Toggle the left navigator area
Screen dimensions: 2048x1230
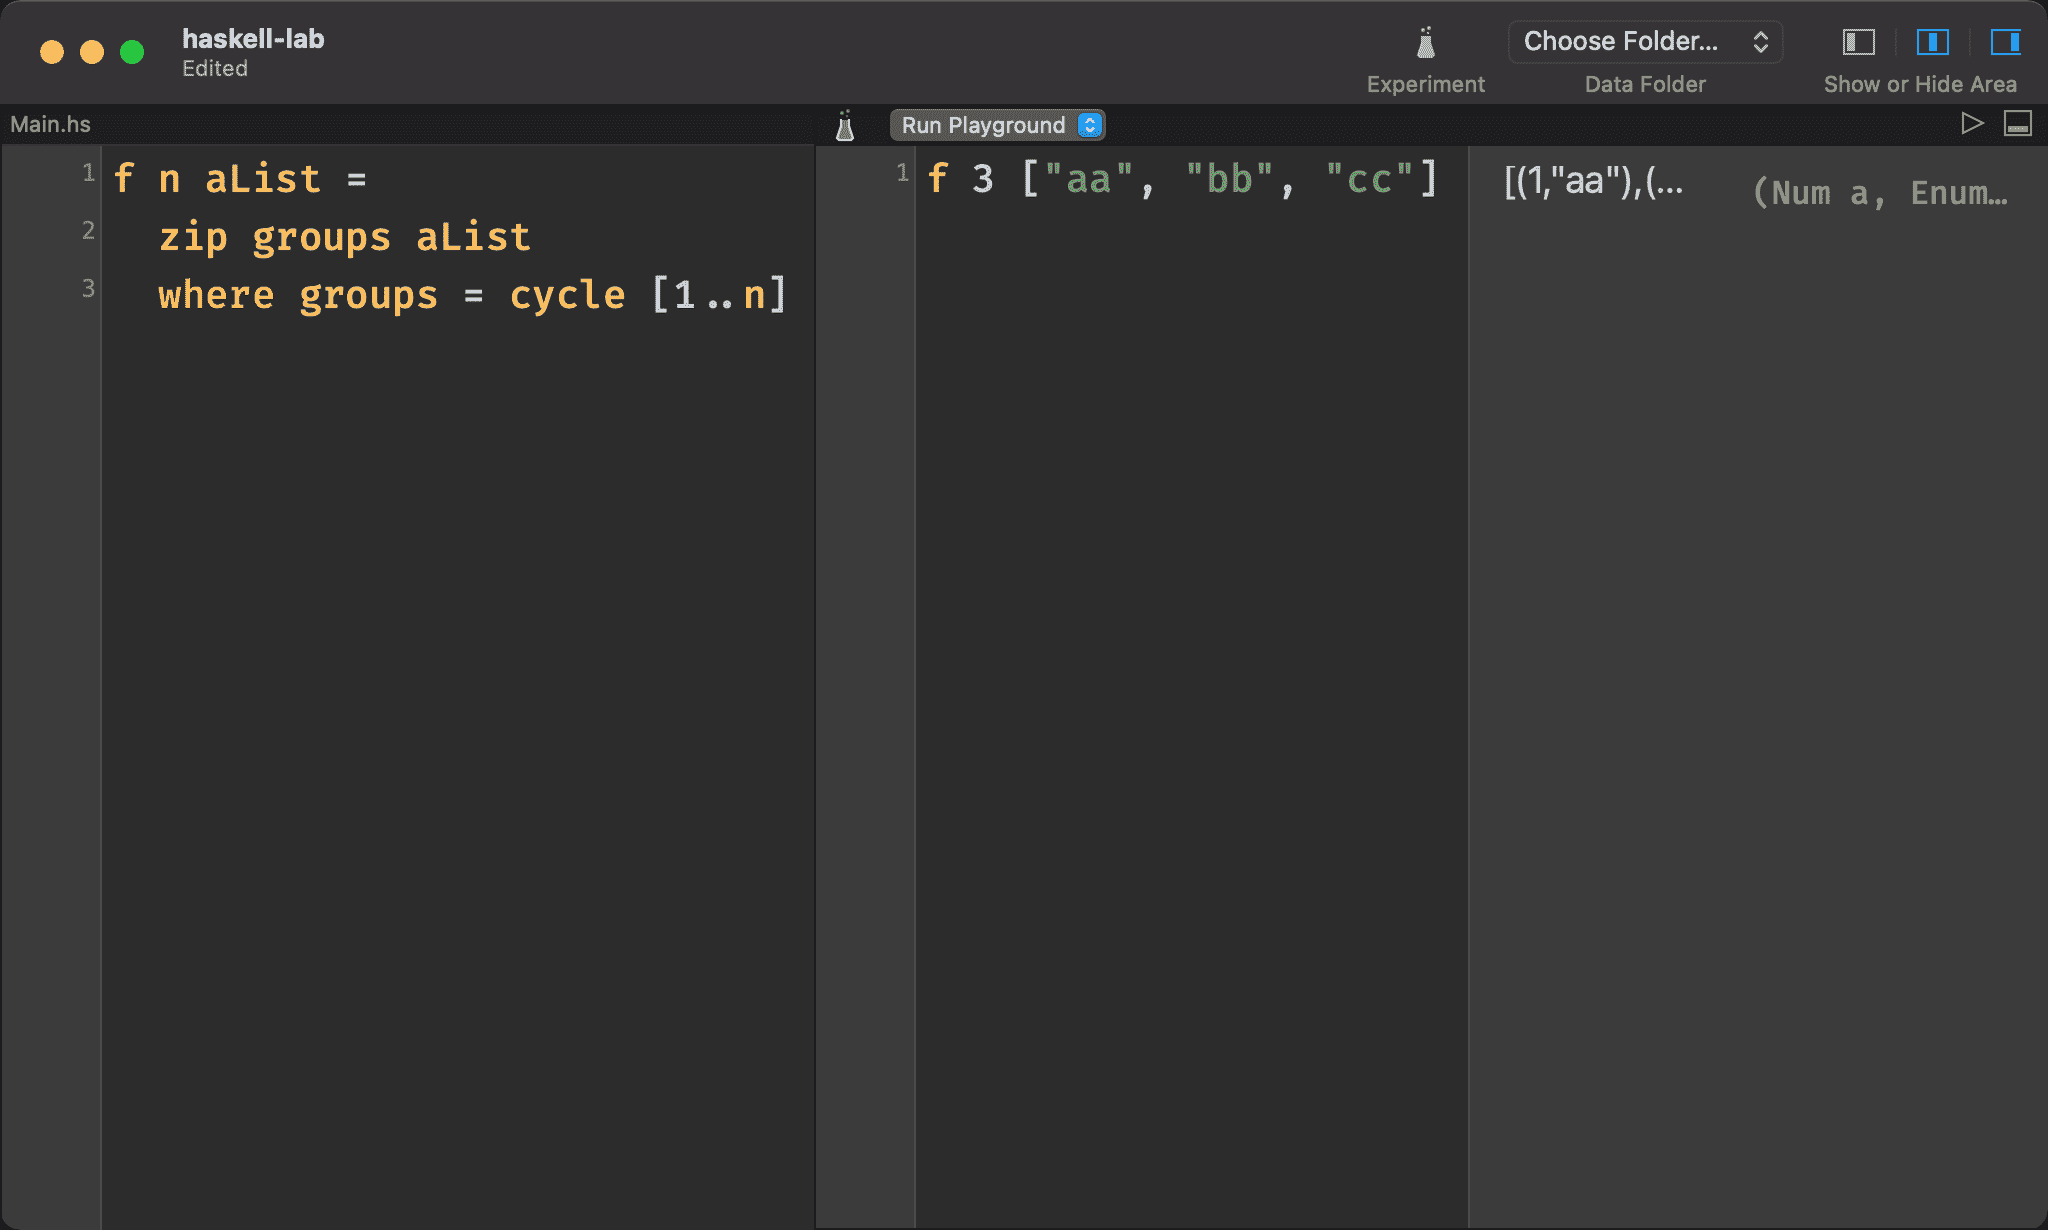pos(1858,42)
